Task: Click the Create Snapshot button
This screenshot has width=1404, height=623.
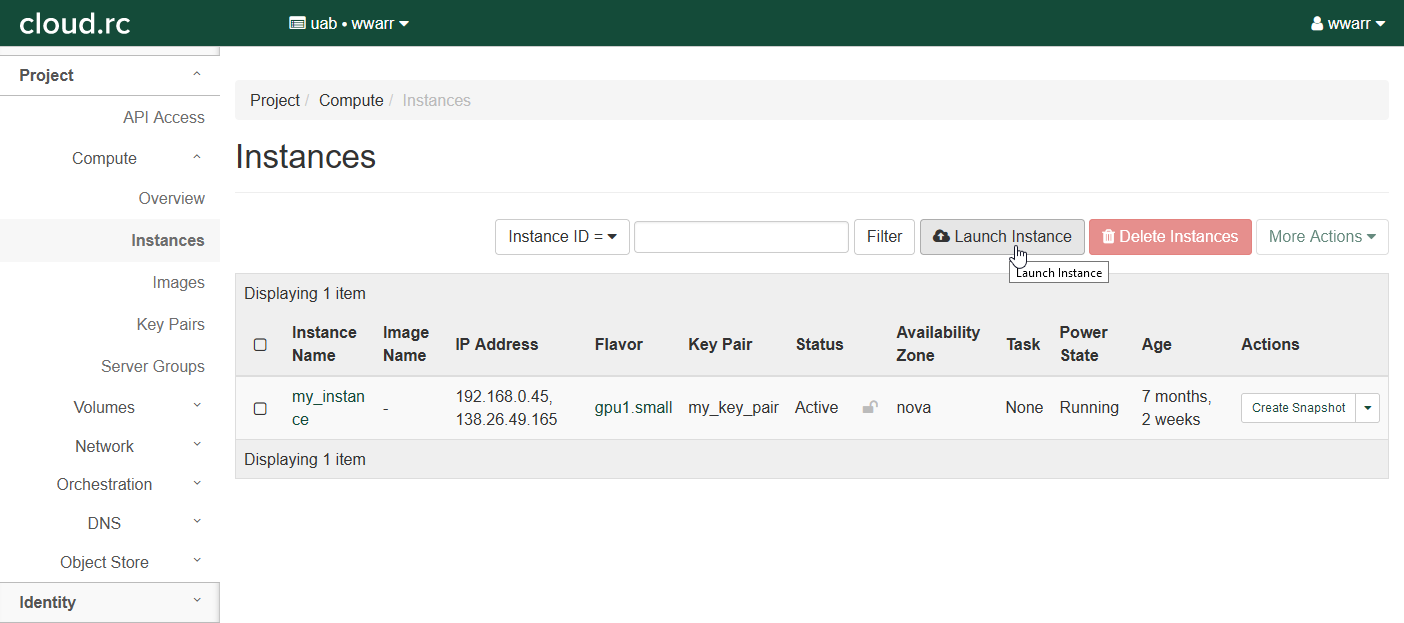Action: (1298, 408)
